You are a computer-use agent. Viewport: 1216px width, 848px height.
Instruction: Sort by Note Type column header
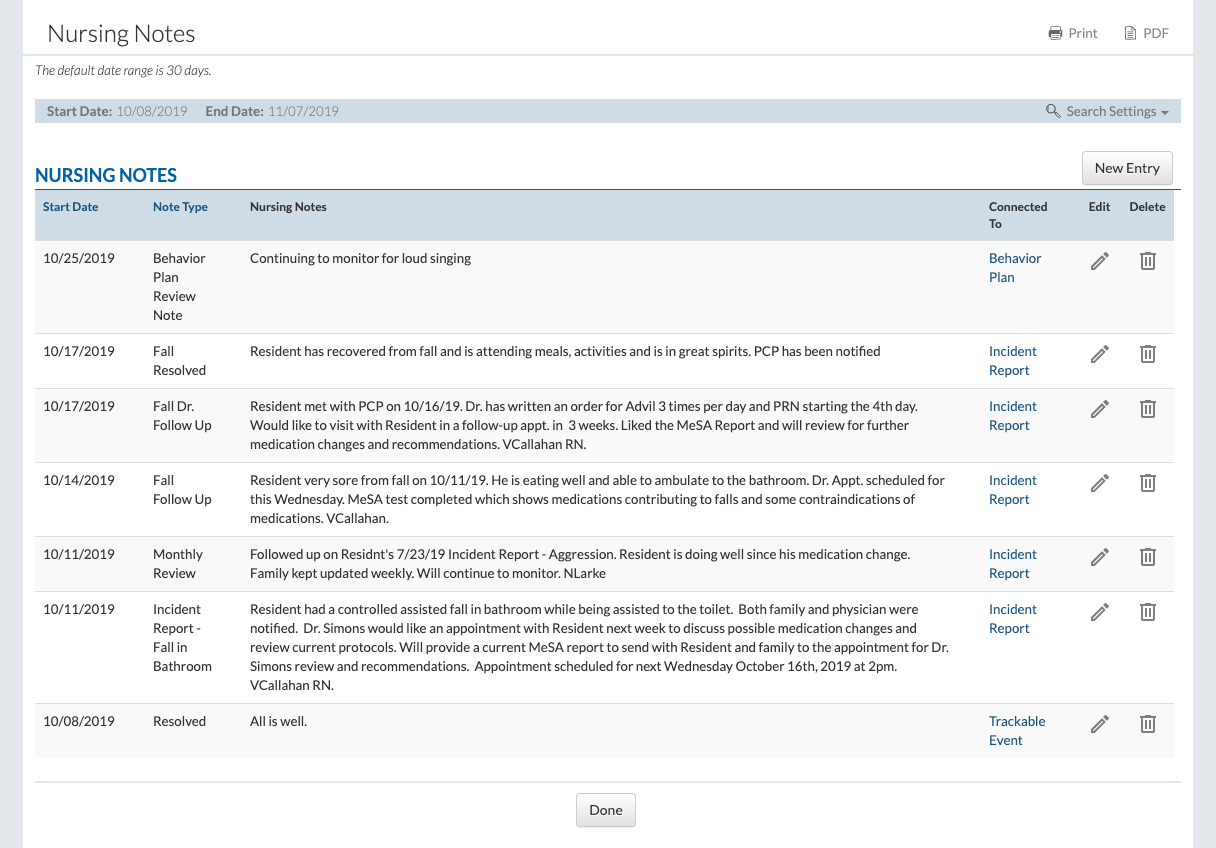(x=180, y=207)
